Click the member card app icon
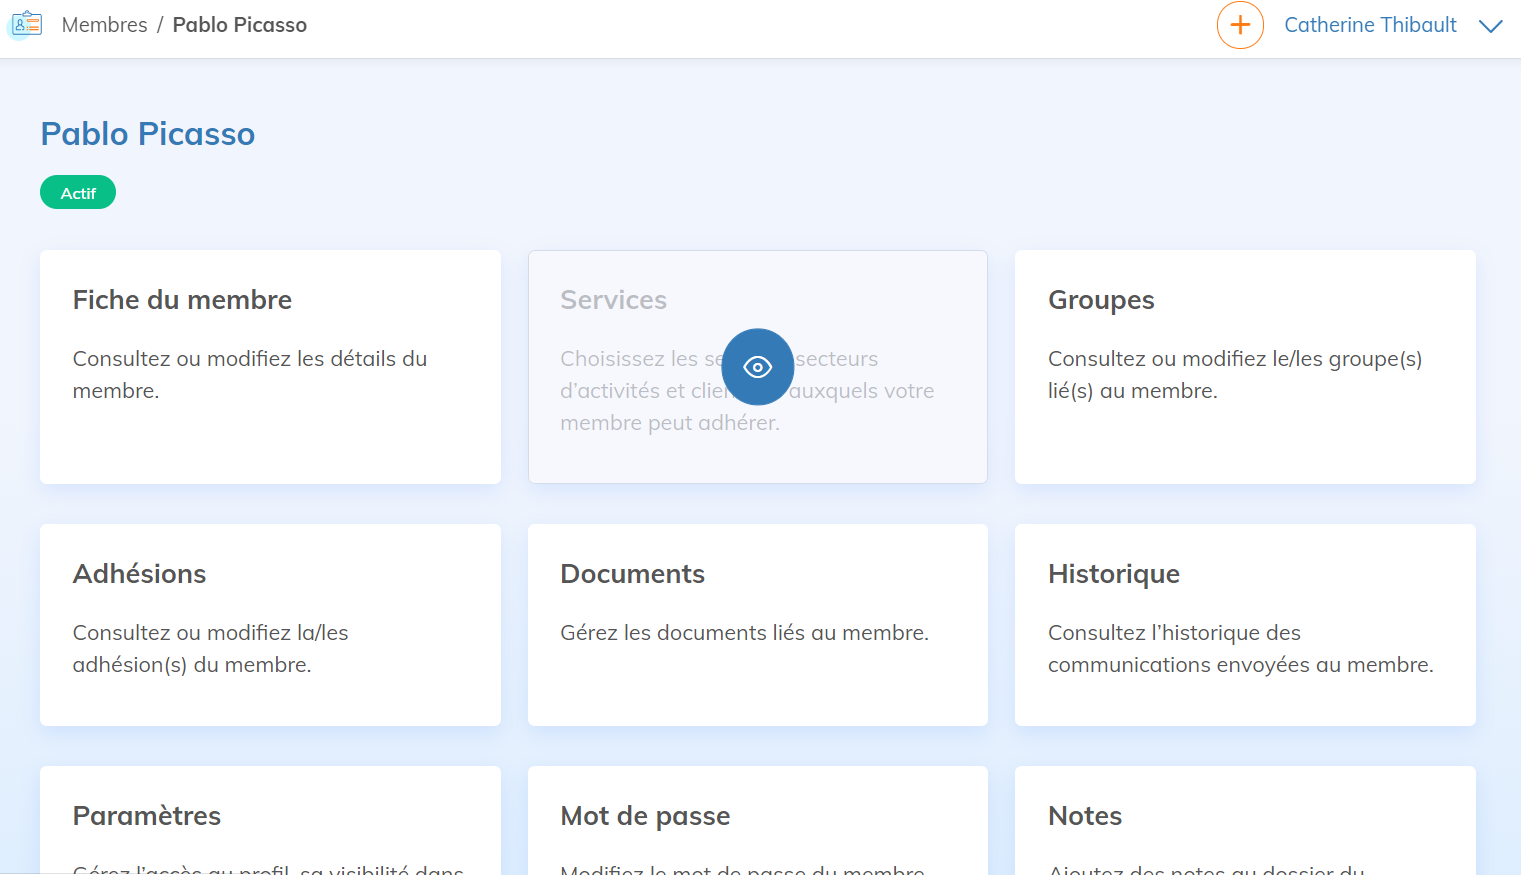 [x=27, y=24]
